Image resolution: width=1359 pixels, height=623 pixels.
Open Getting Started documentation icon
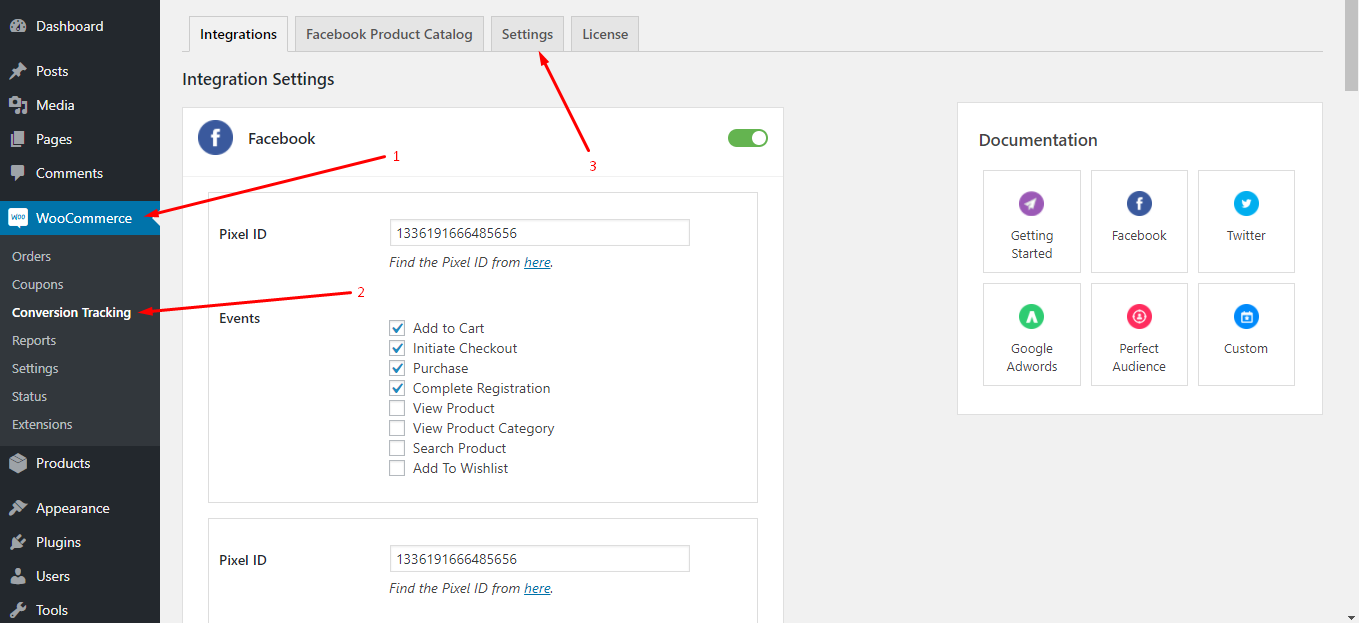coord(1031,204)
